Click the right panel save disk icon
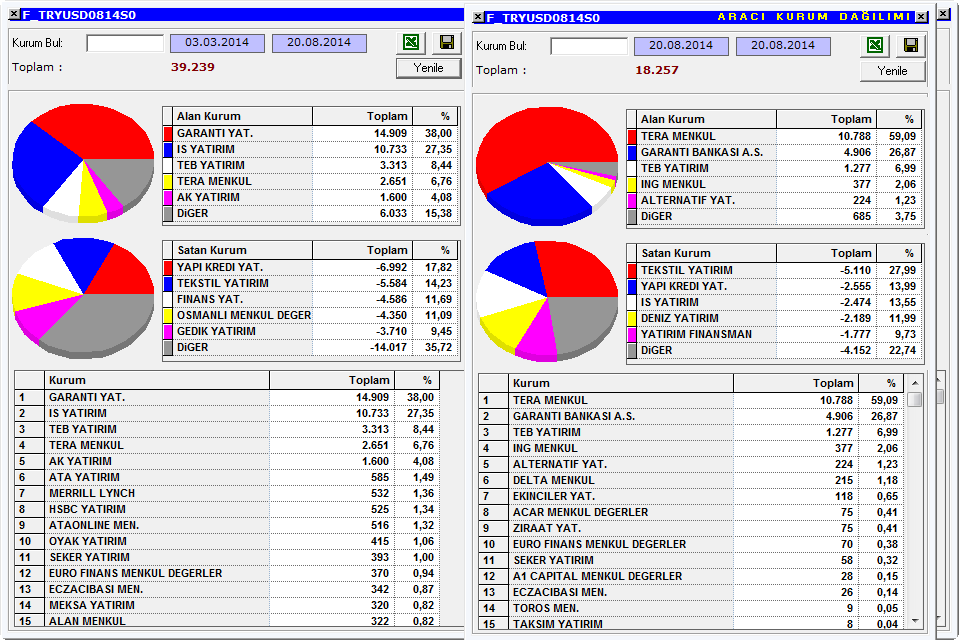The width and height of the screenshot is (959, 640). 911,45
